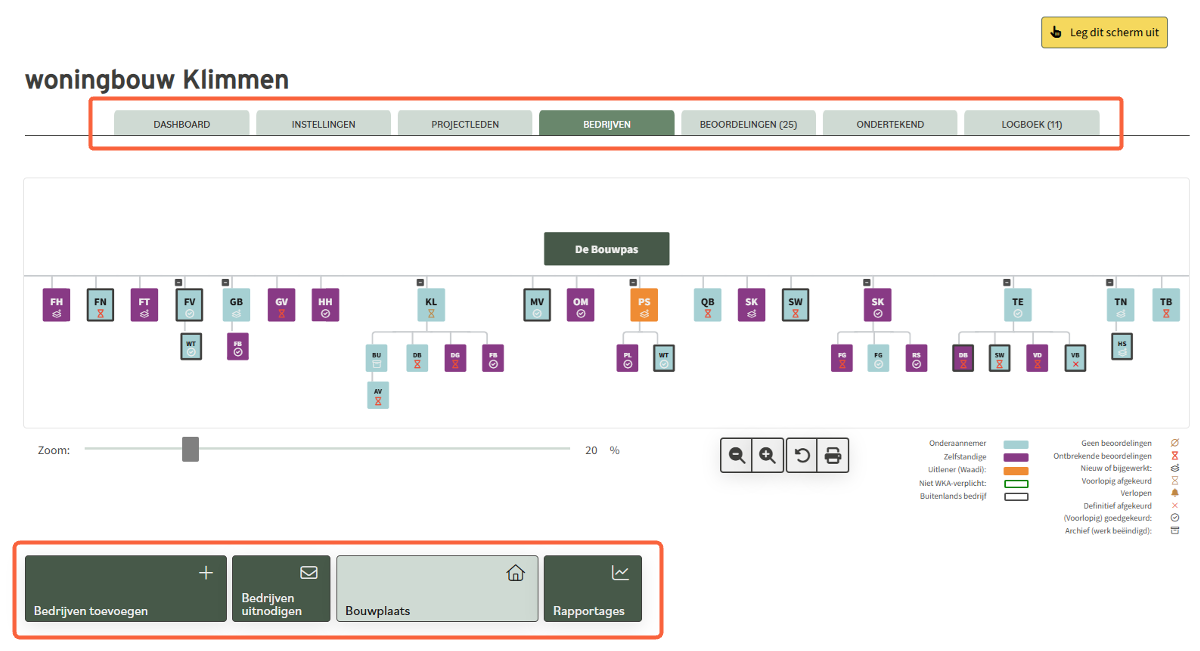Click the envelope icon on Bedrijven uitnodigen

click(309, 573)
